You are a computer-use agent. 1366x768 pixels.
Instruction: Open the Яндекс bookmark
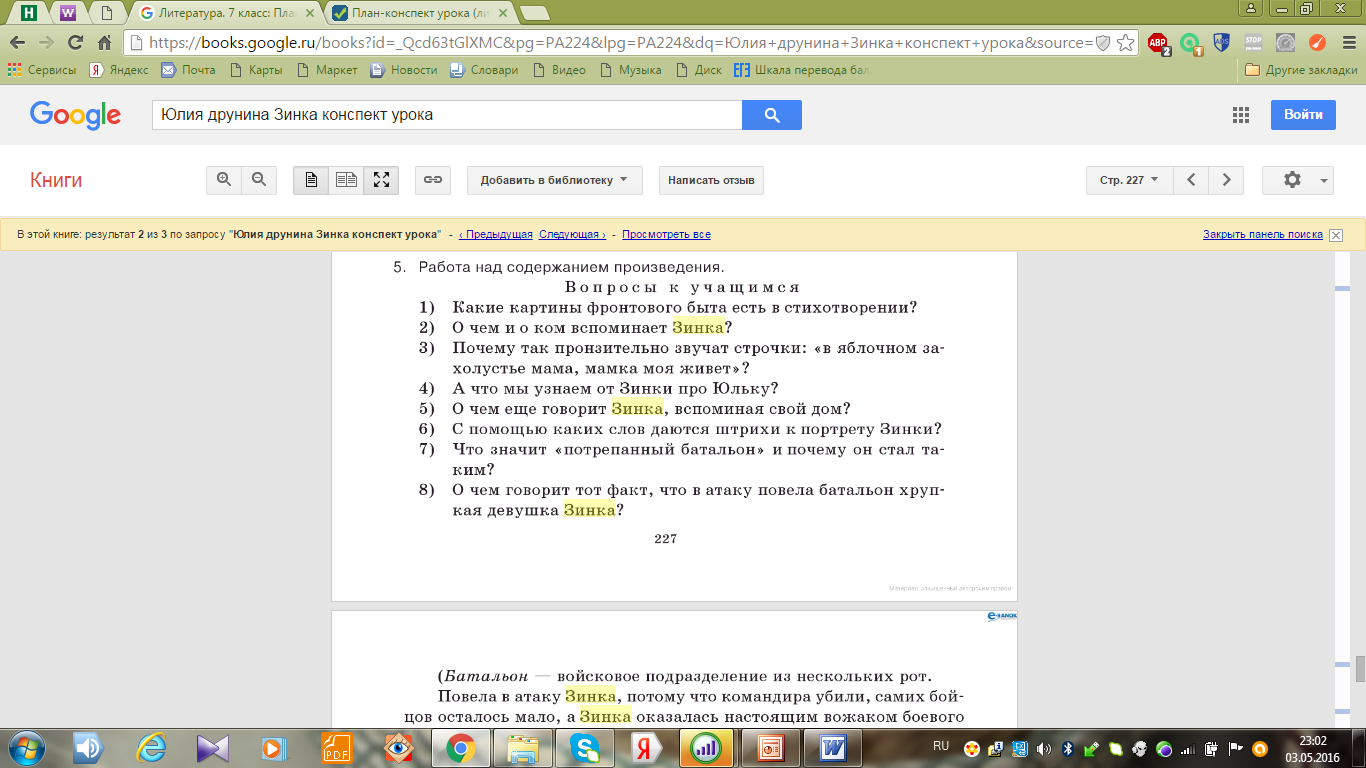(118, 70)
